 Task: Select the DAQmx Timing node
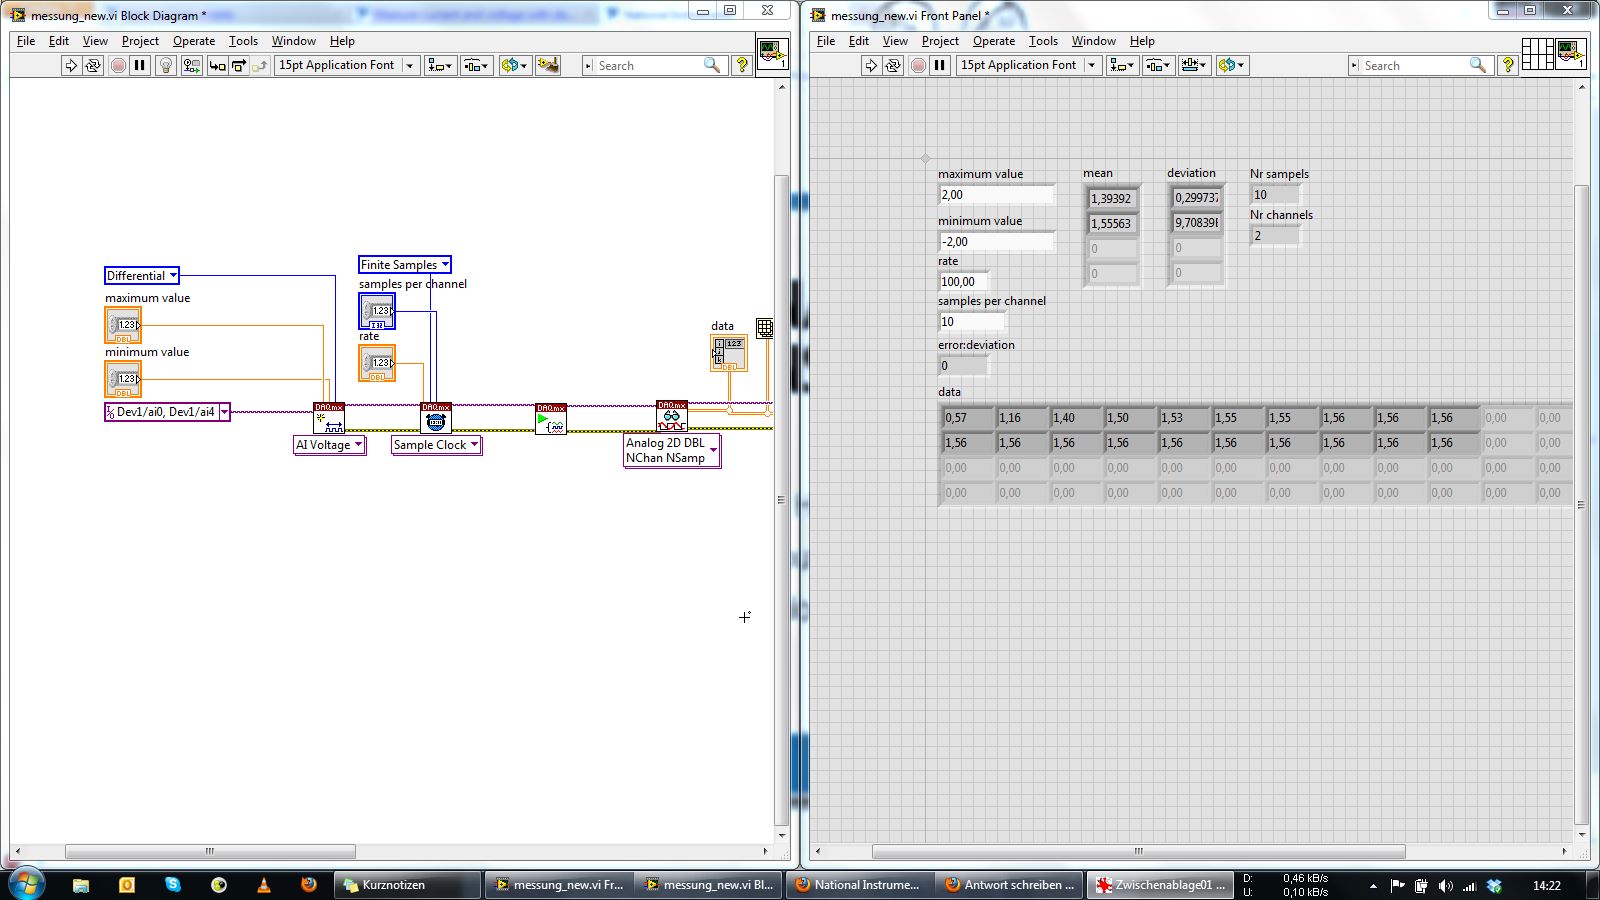(436, 418)
